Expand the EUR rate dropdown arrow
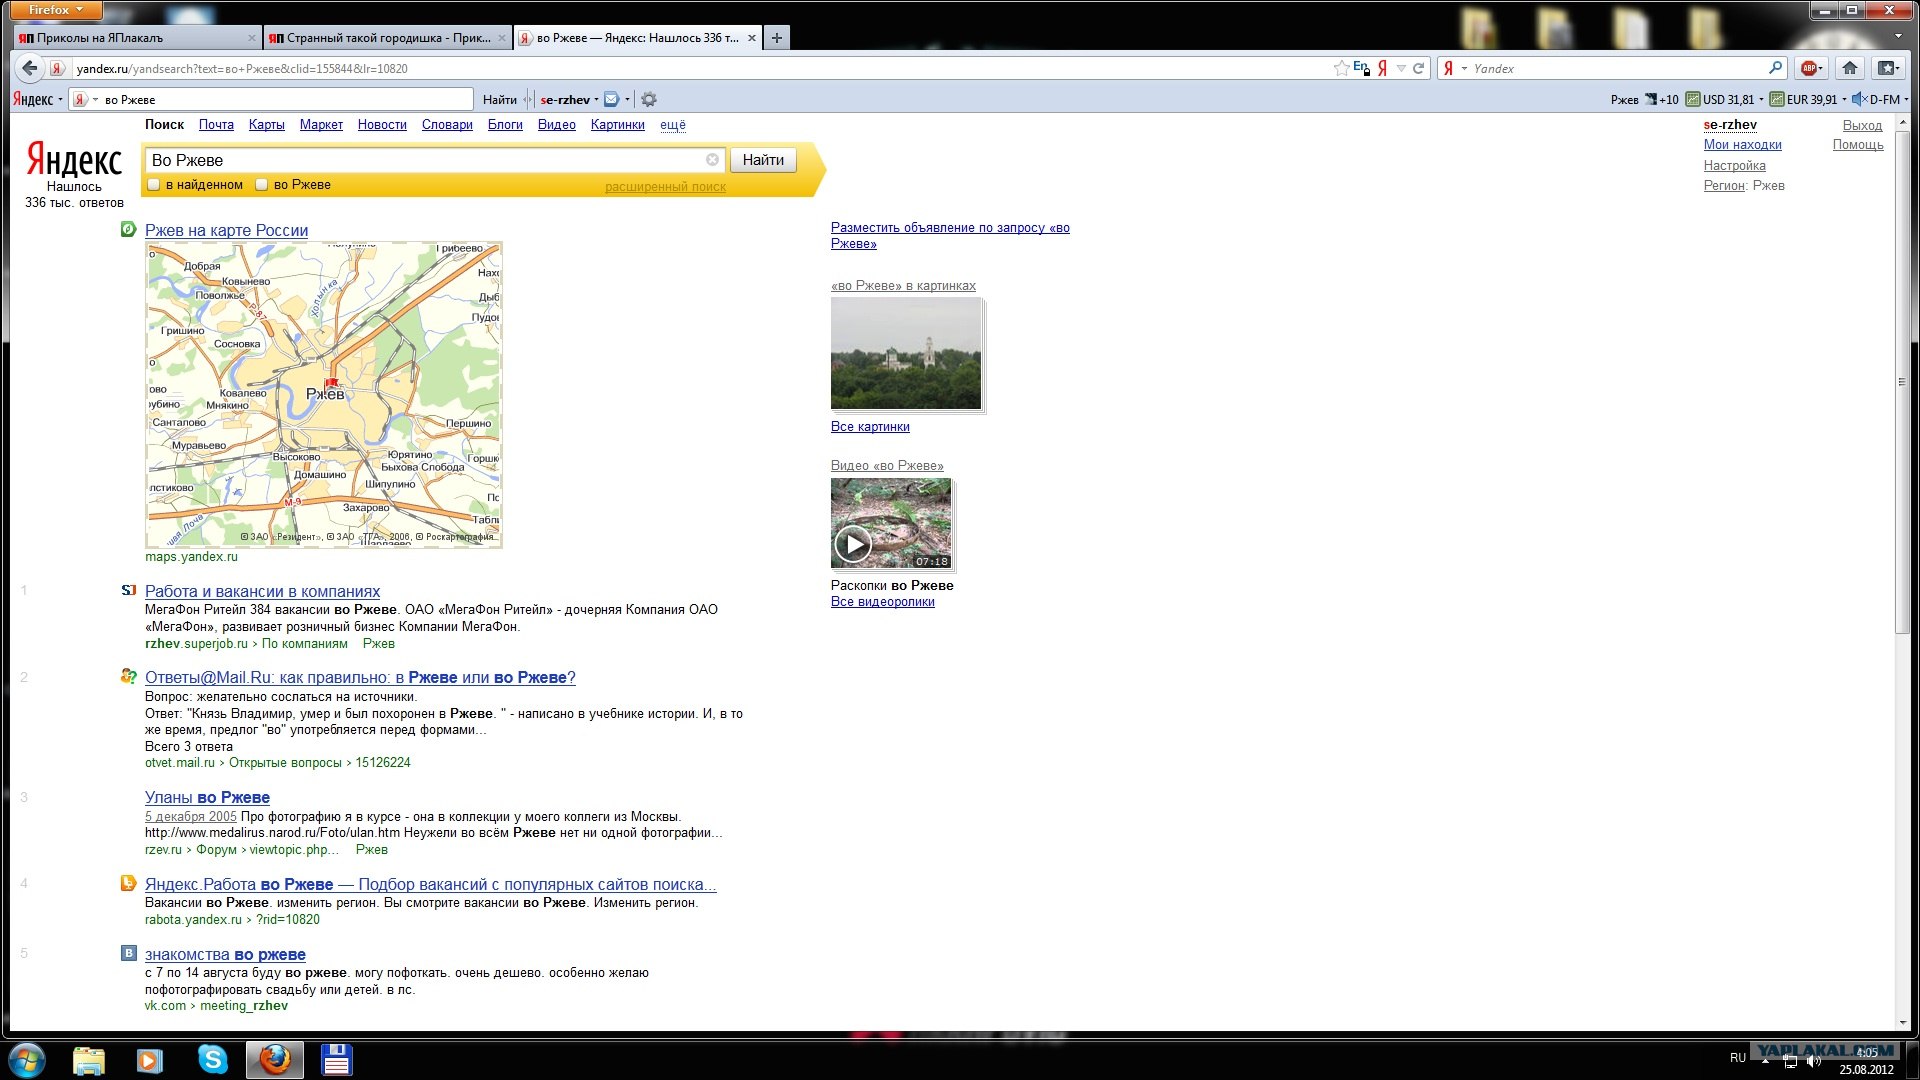The height and width of the screenshot is (1080, 1920). (1844, 99)
